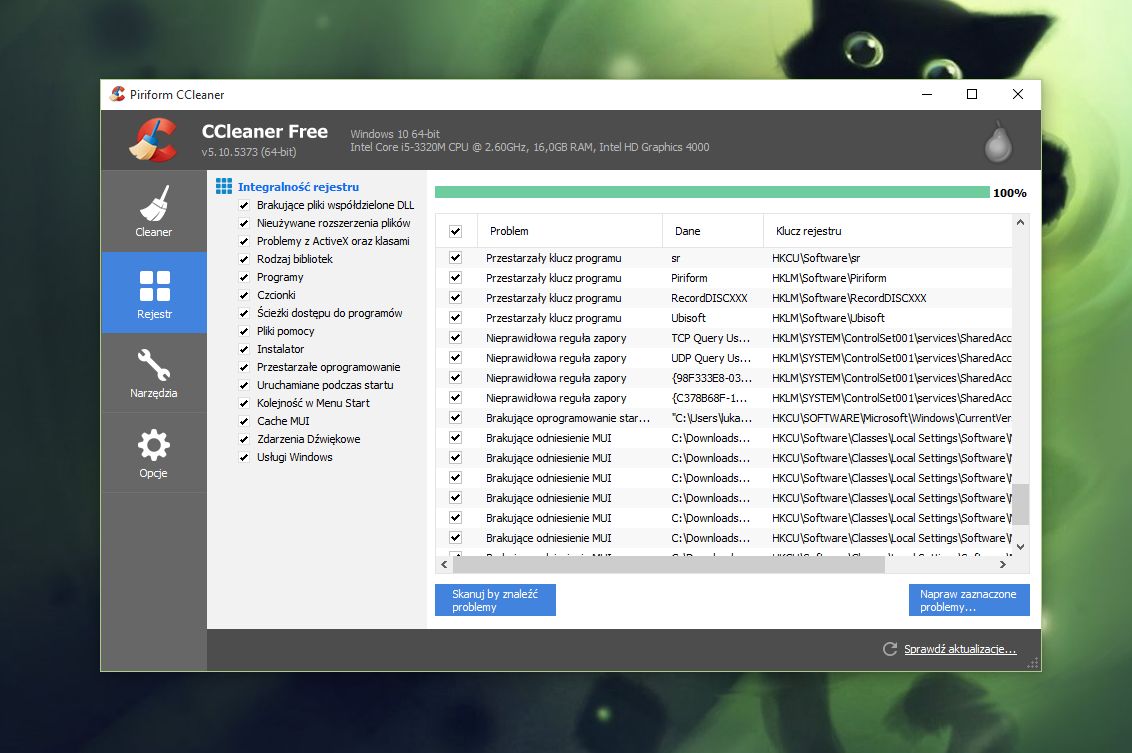Image resolution: width=1132 pixels, height=753 pixels.
Task: Maximize the Piriform CCleaner window
Action: [972, 94]
